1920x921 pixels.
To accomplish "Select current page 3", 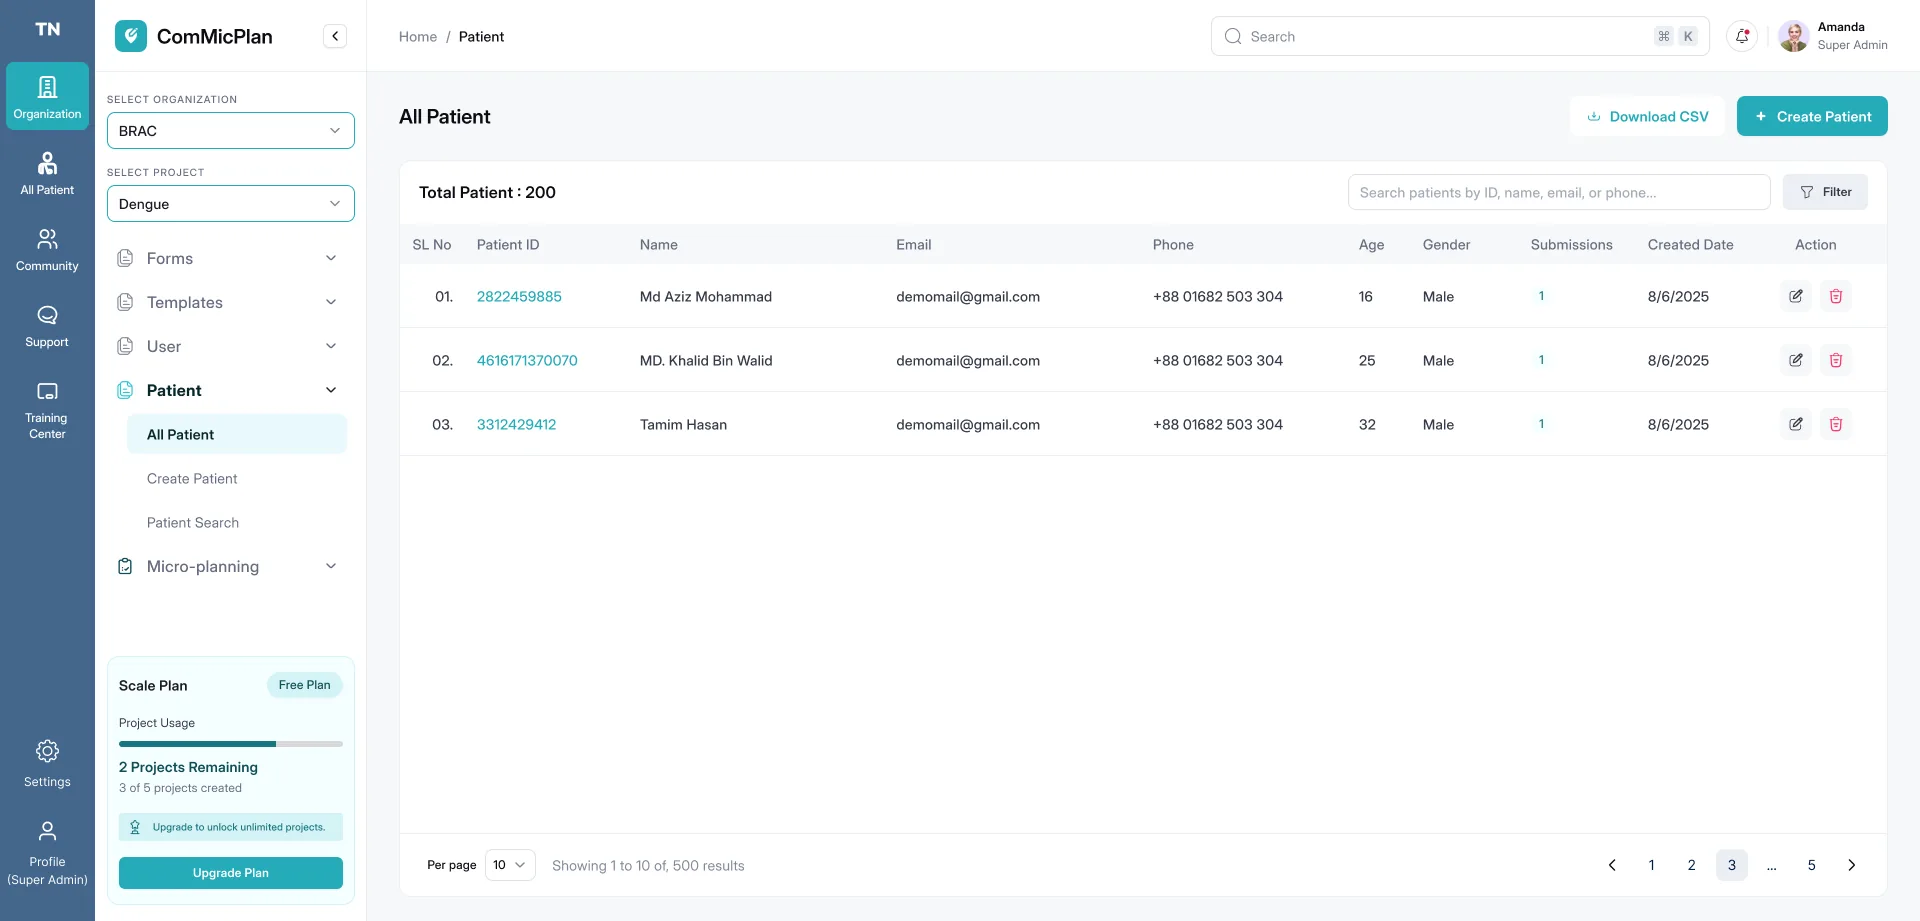I will tap(1732, 865).
